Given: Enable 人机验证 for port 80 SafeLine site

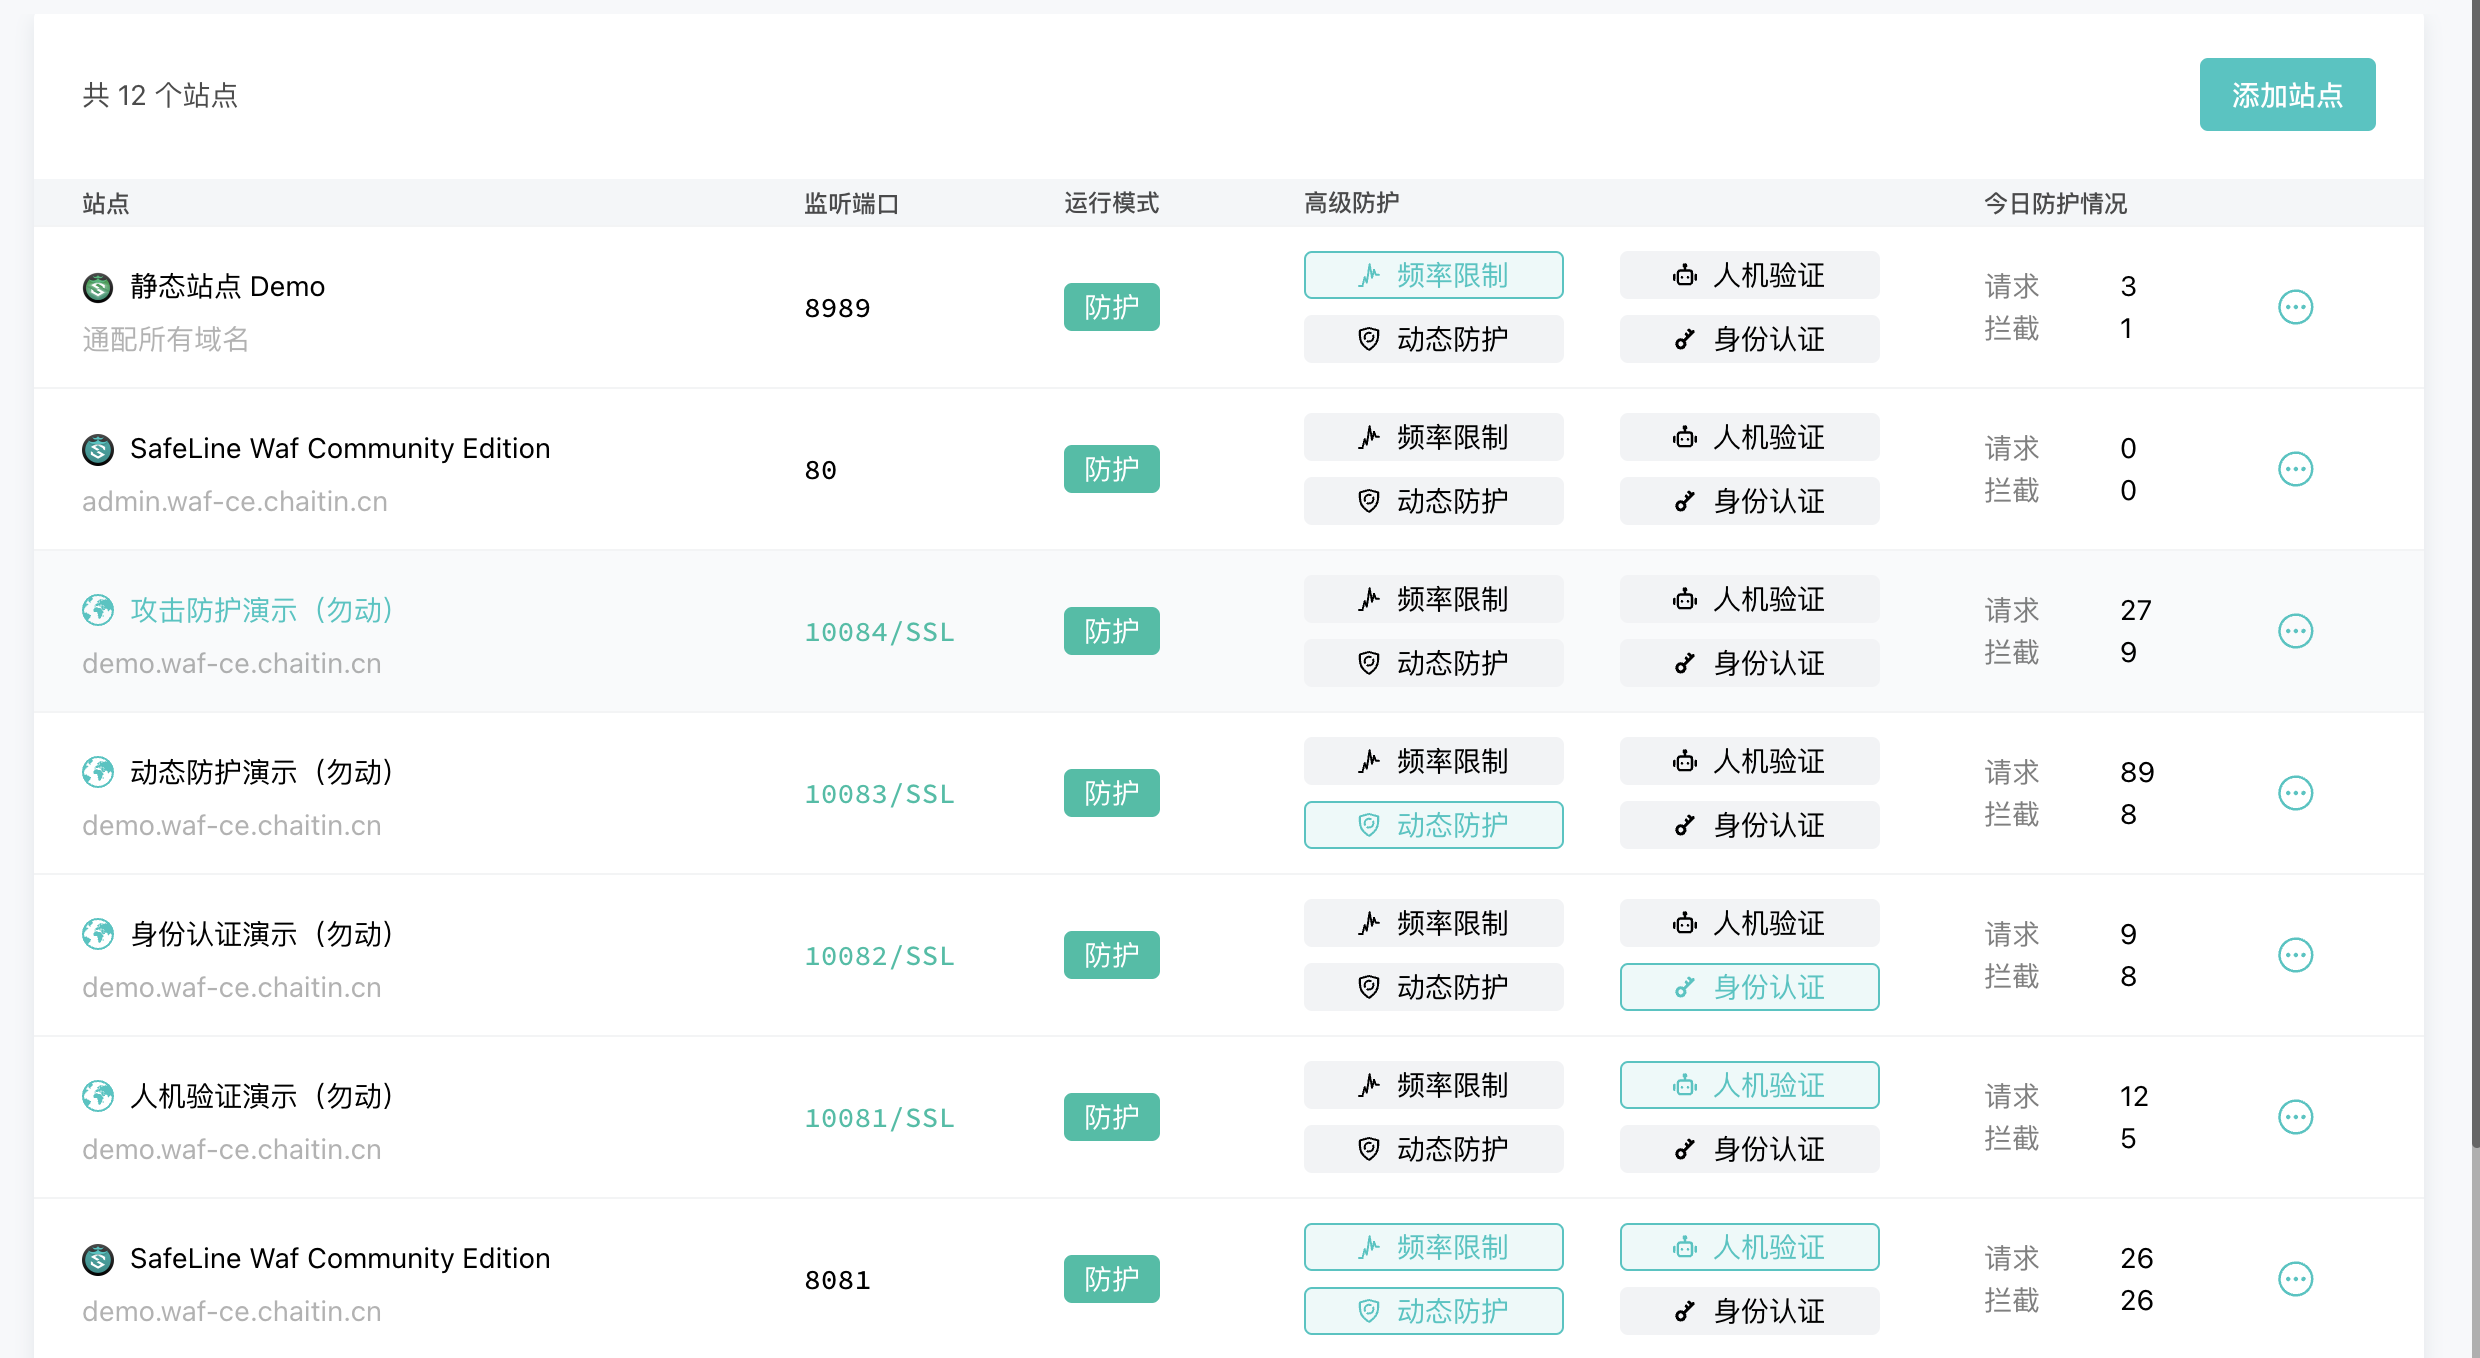Looking at the screenshot, I should [1749, 437].
